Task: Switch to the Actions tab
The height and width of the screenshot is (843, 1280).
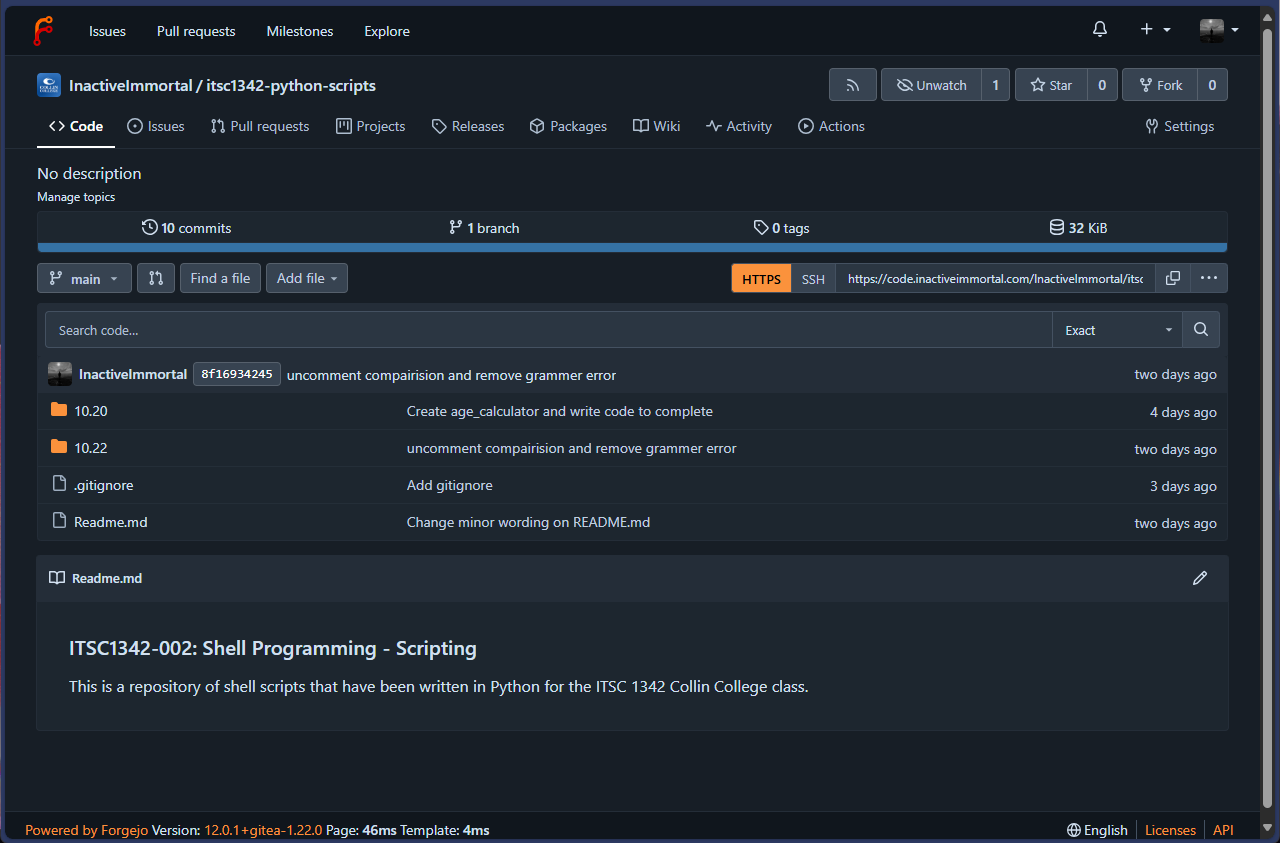Action: (x=831, y=126)
